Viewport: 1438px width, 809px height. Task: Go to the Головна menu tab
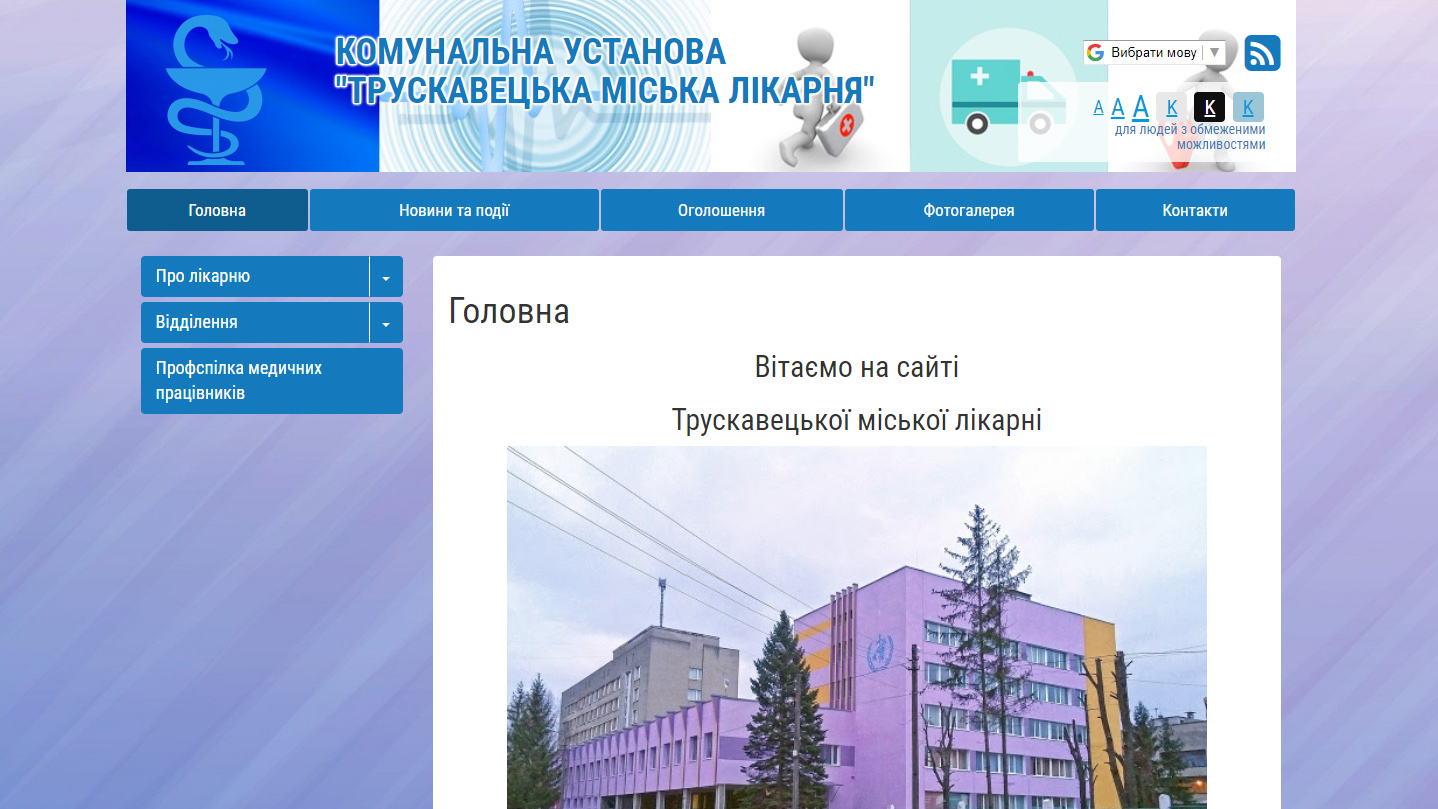point(217,210)
